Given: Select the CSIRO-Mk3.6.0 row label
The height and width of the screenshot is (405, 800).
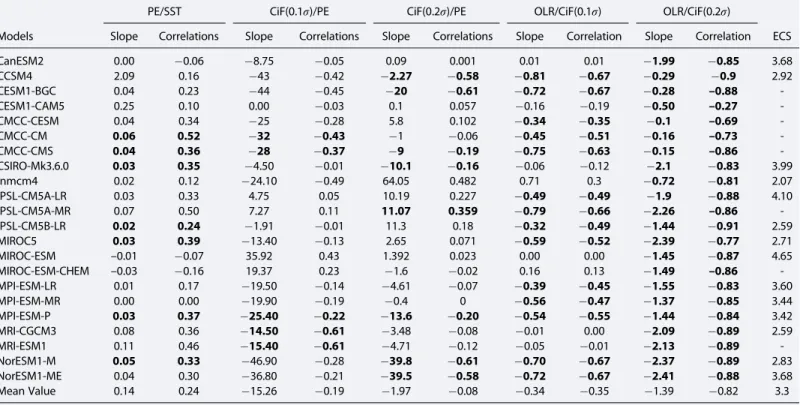Looking at the screenshot, I should (34, 166).
